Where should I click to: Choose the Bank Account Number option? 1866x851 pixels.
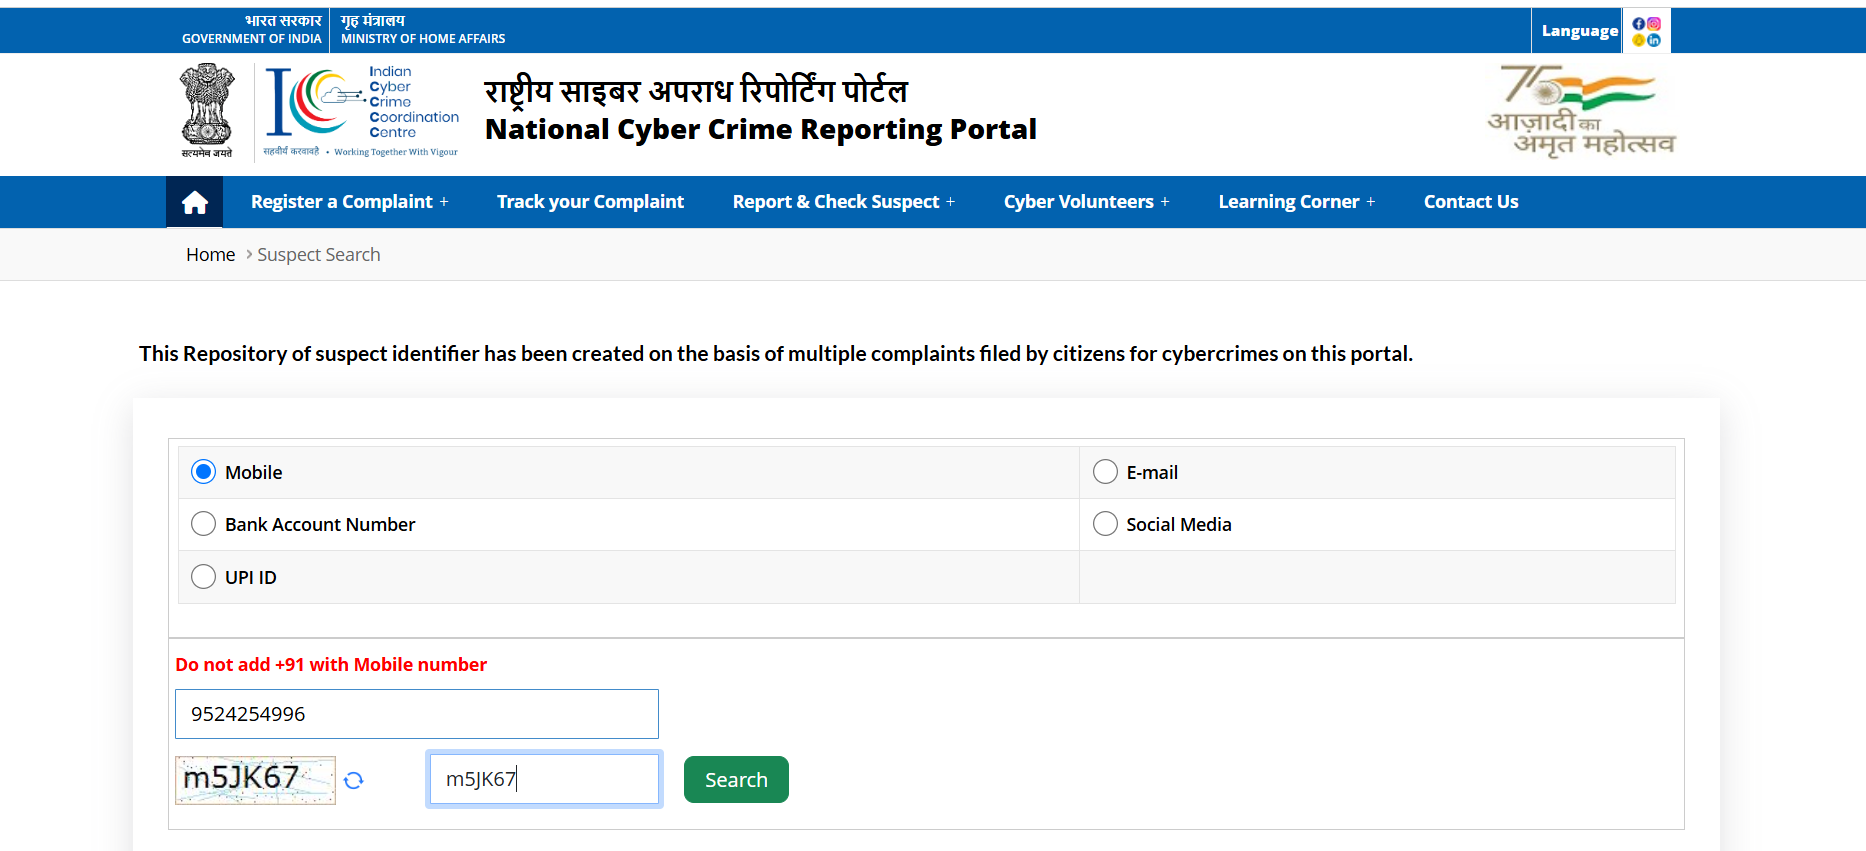pyautogui.click(x=204, y=524)
